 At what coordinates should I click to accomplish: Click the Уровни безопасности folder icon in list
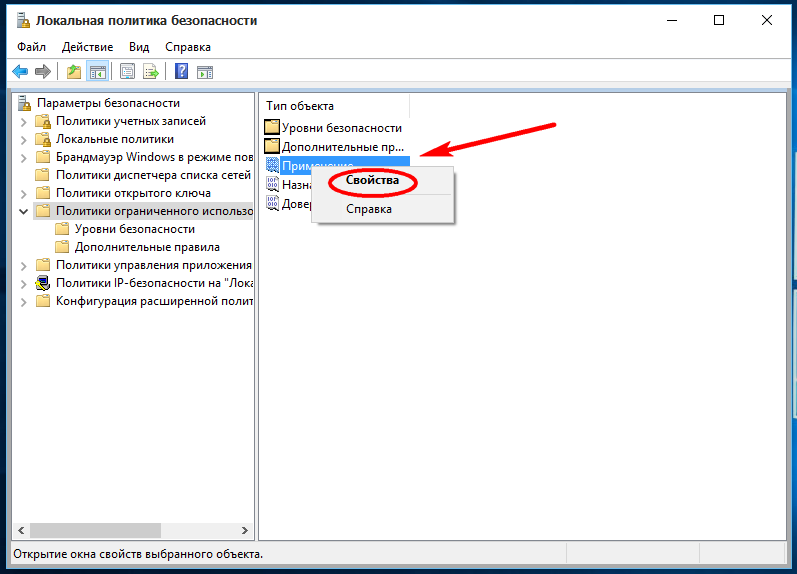pos(272,128)
